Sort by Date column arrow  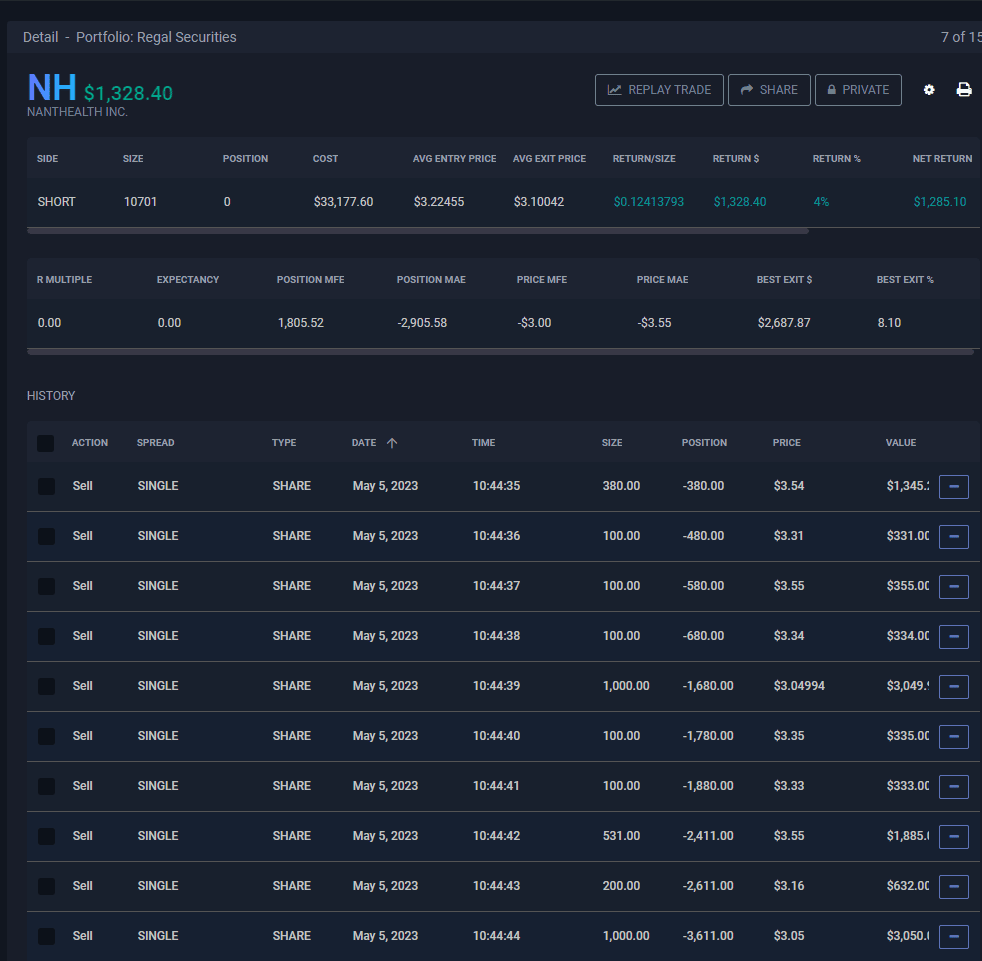[391, 443]
